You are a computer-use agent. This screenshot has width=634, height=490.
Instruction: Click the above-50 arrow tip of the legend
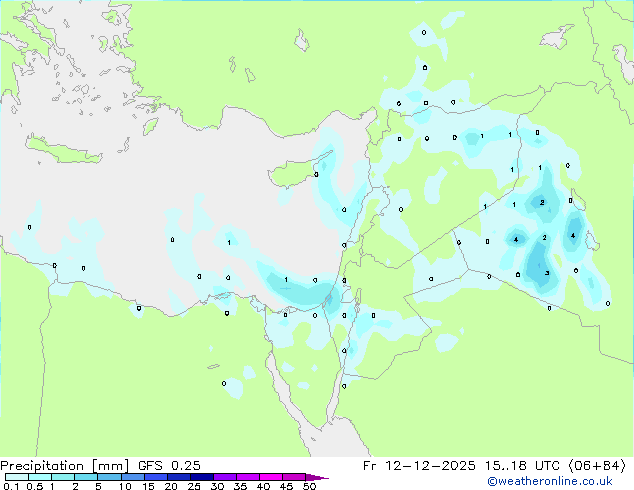317,477
